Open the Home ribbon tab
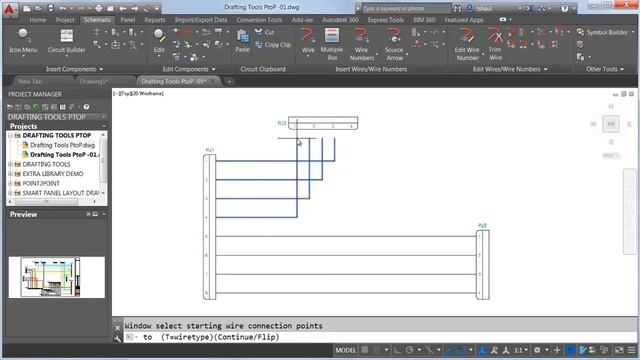This screenshot has height=360, width=640. point(38,20)
